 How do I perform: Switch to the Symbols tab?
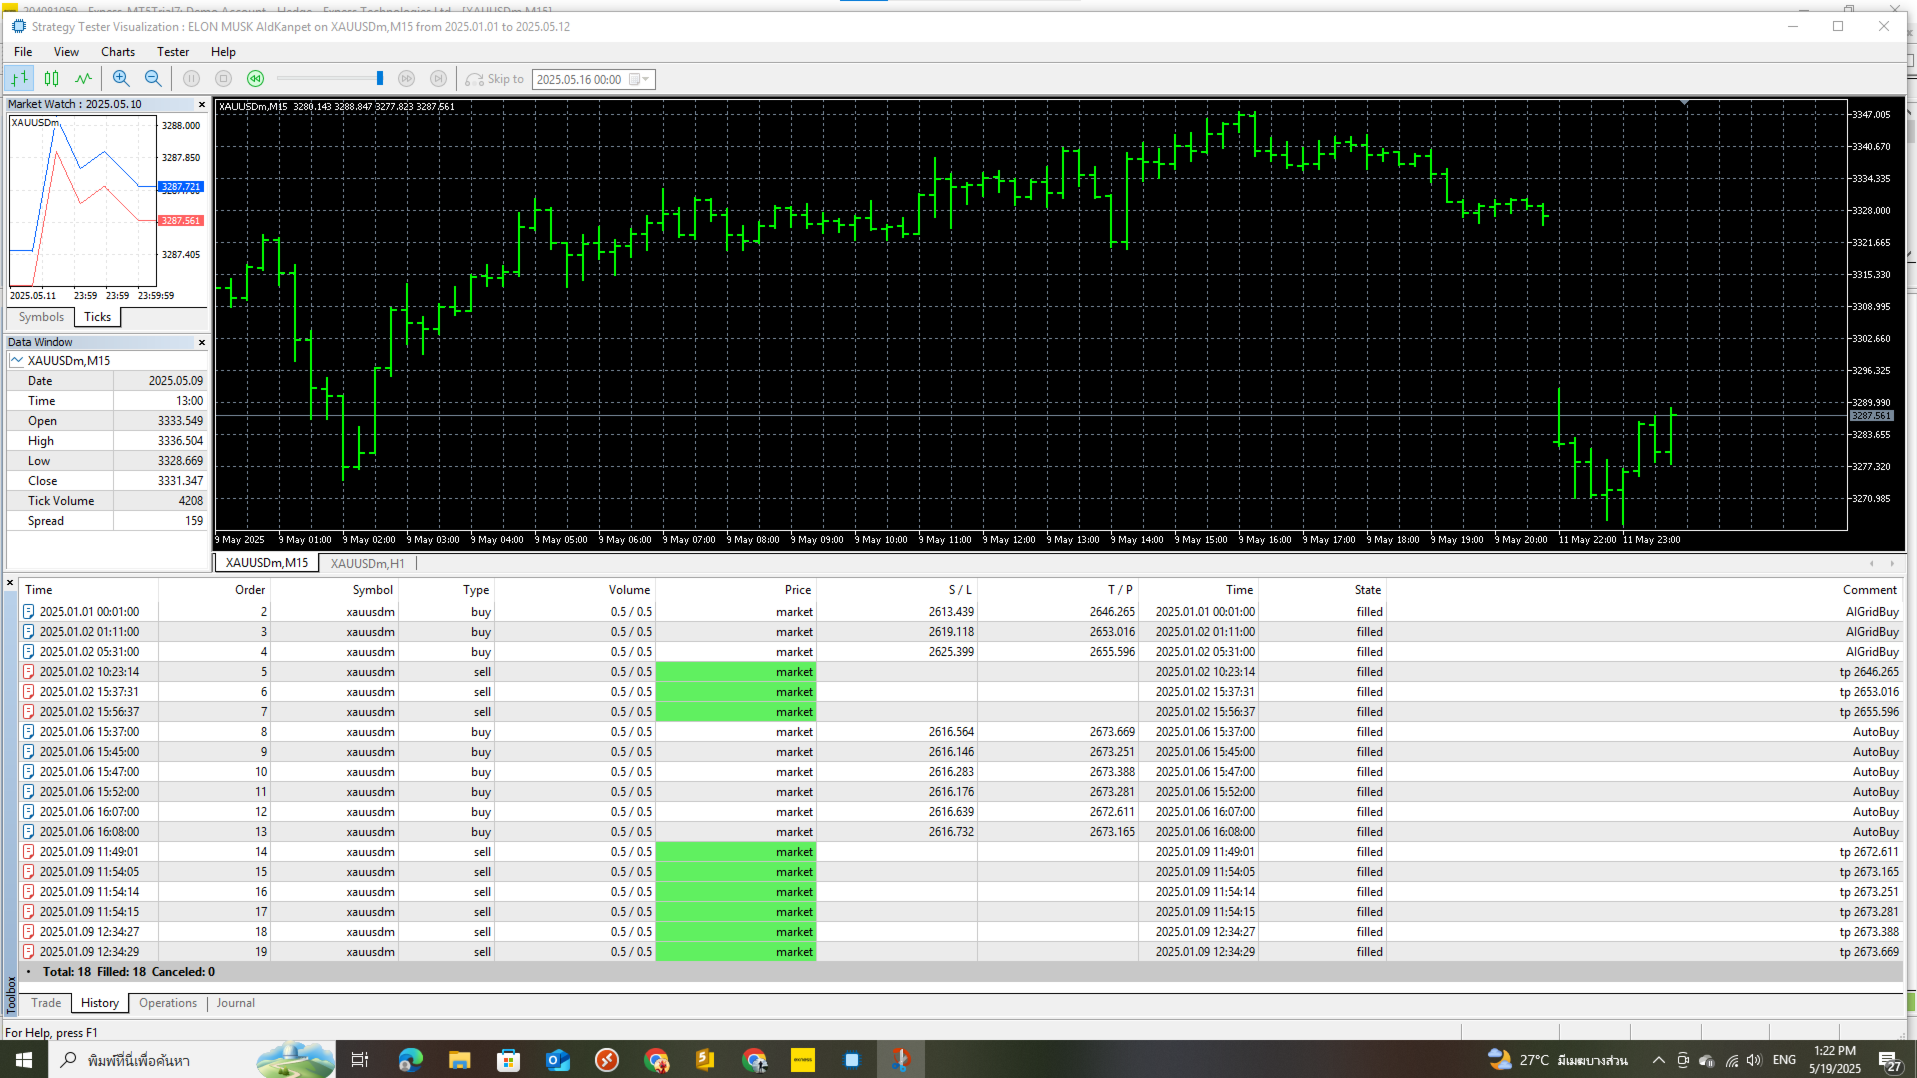(x=41, y=317)
